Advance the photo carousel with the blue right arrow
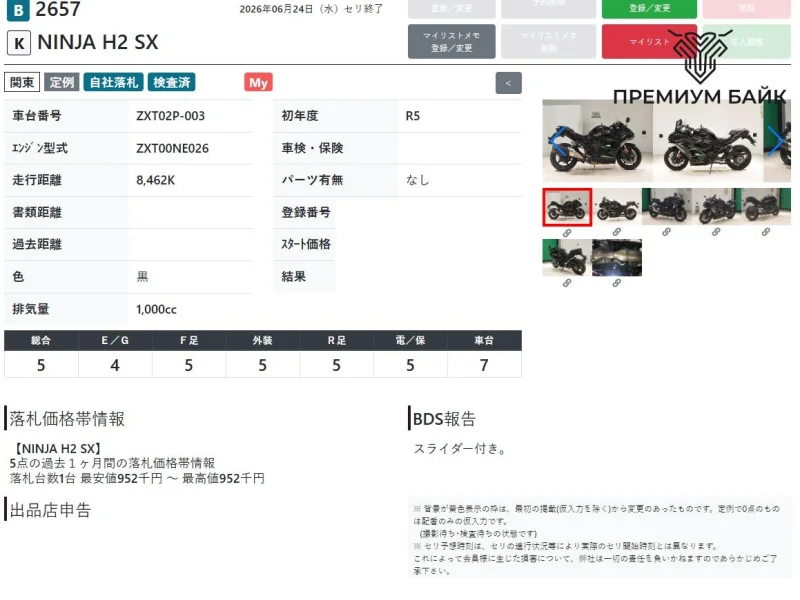Screen dimensions: 800x600 [x=776, y=140]
